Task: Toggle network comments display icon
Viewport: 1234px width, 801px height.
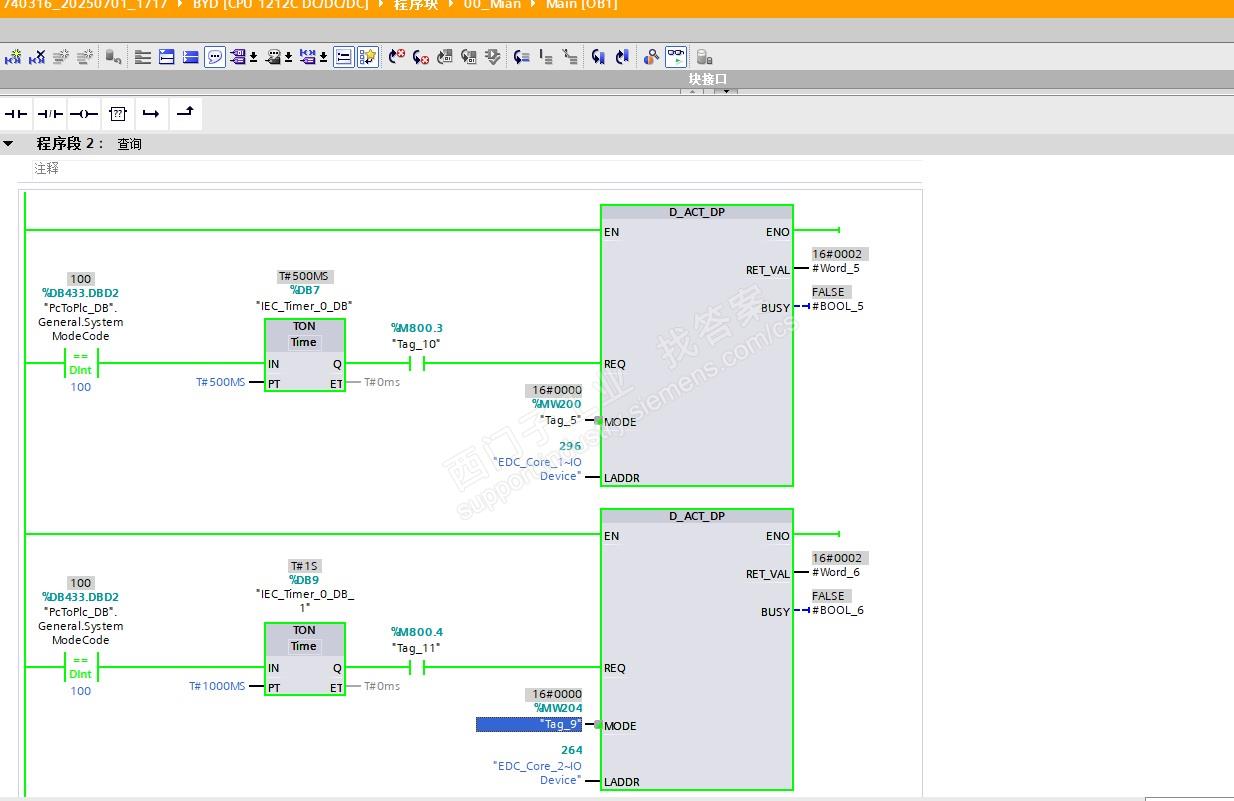Action: coord(215,57)
